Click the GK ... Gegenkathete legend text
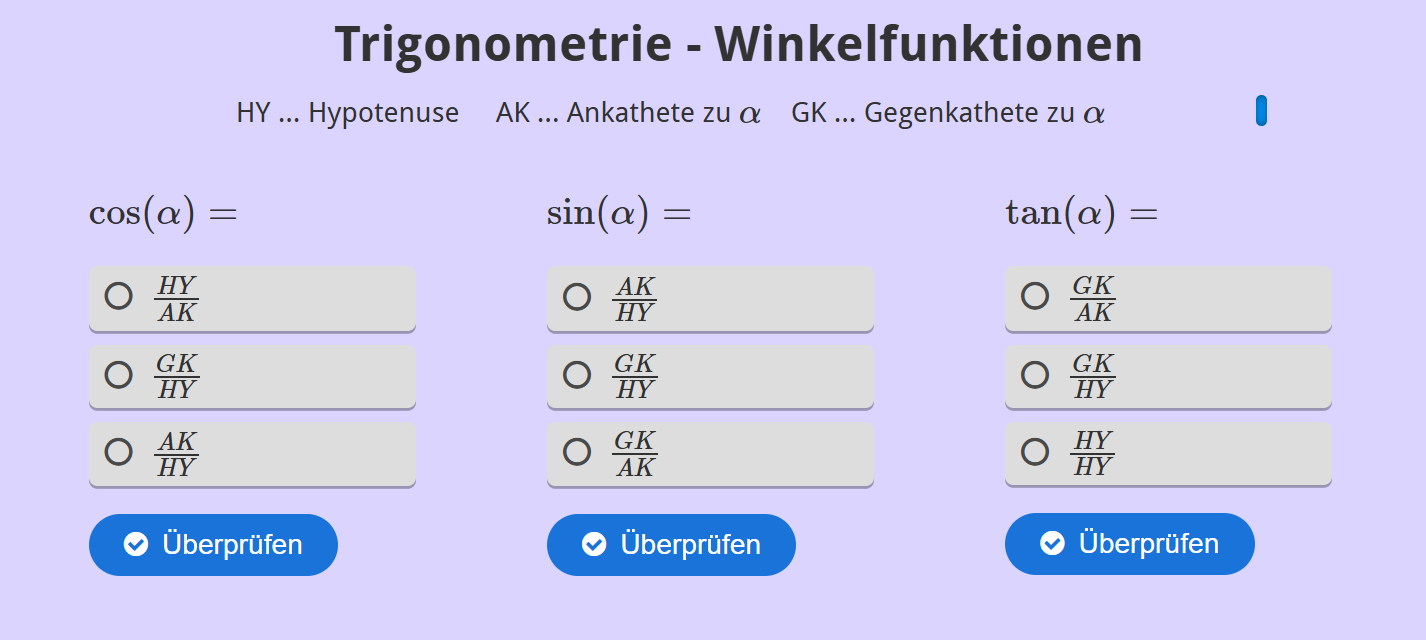 (947, 113)
